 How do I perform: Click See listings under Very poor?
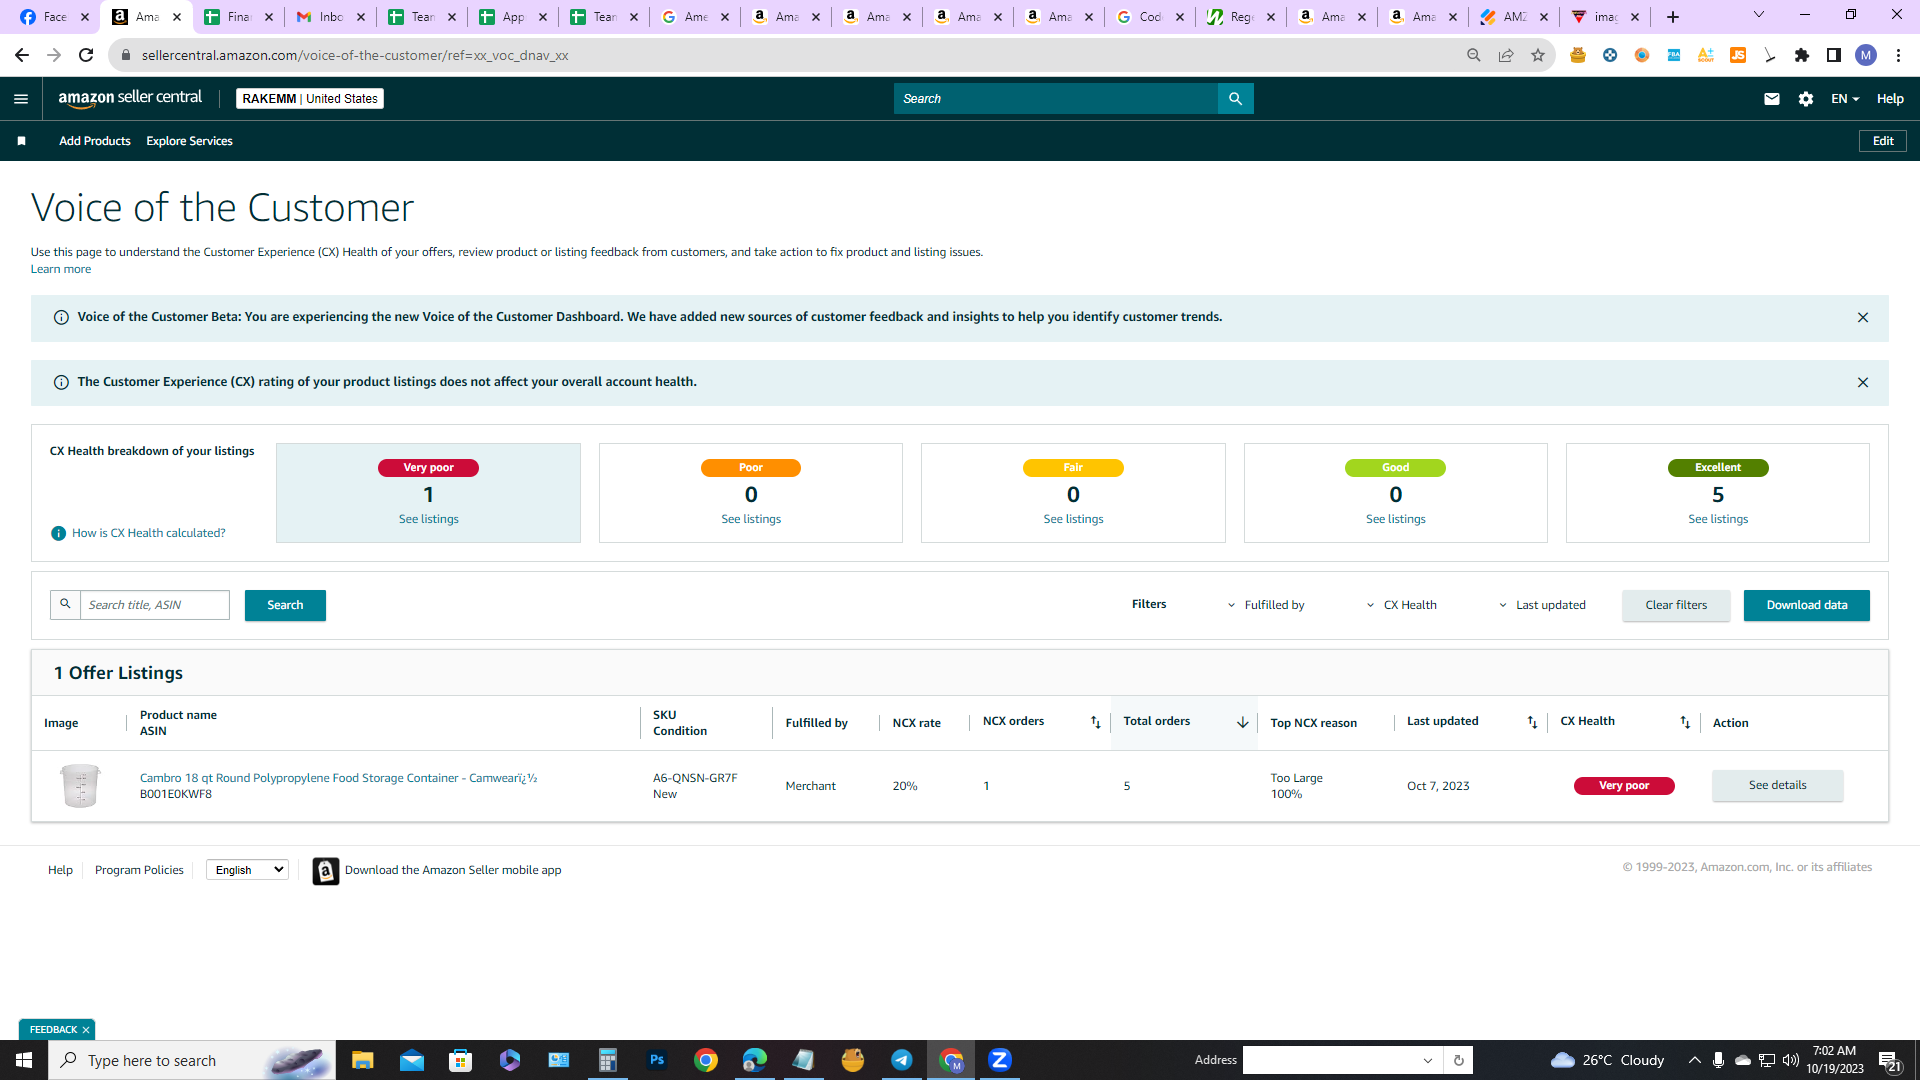click(429, 520)
